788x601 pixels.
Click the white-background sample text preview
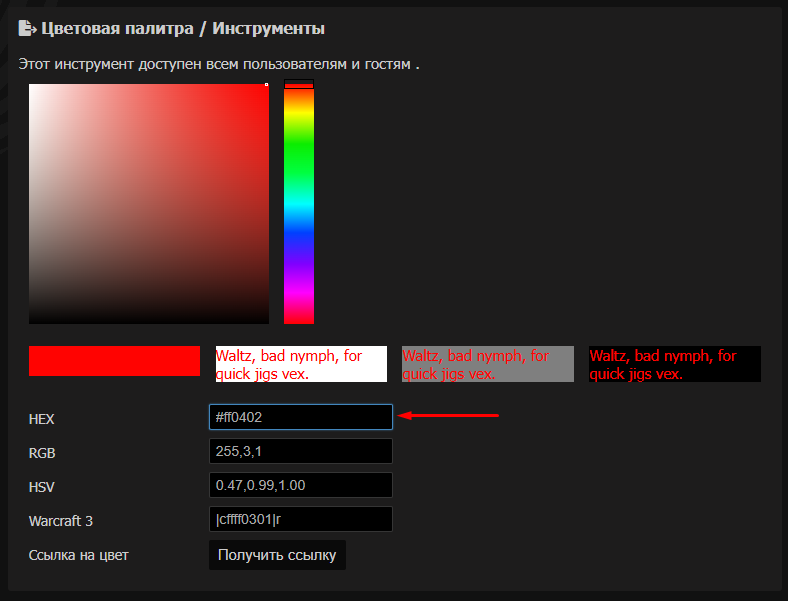[302, 364]
